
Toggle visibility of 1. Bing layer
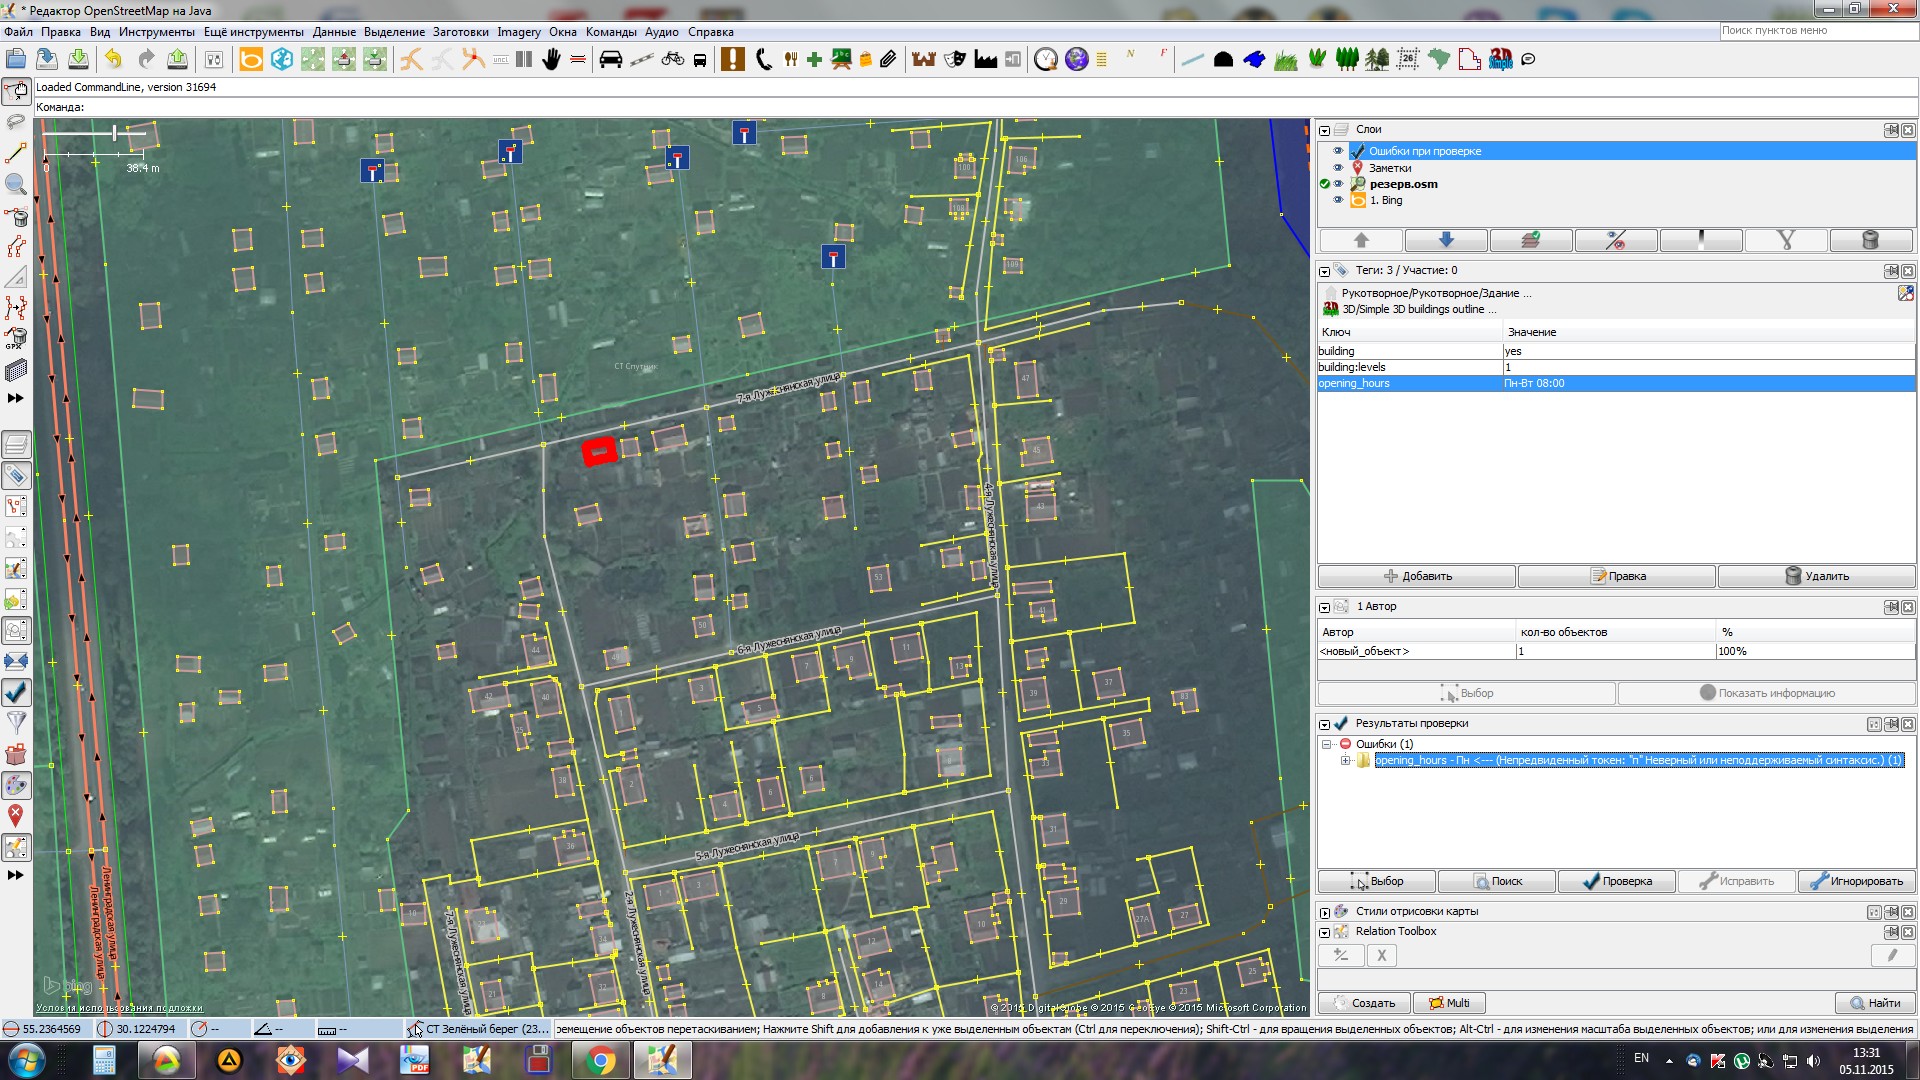pyautogui.click(x=1338, y=200)
